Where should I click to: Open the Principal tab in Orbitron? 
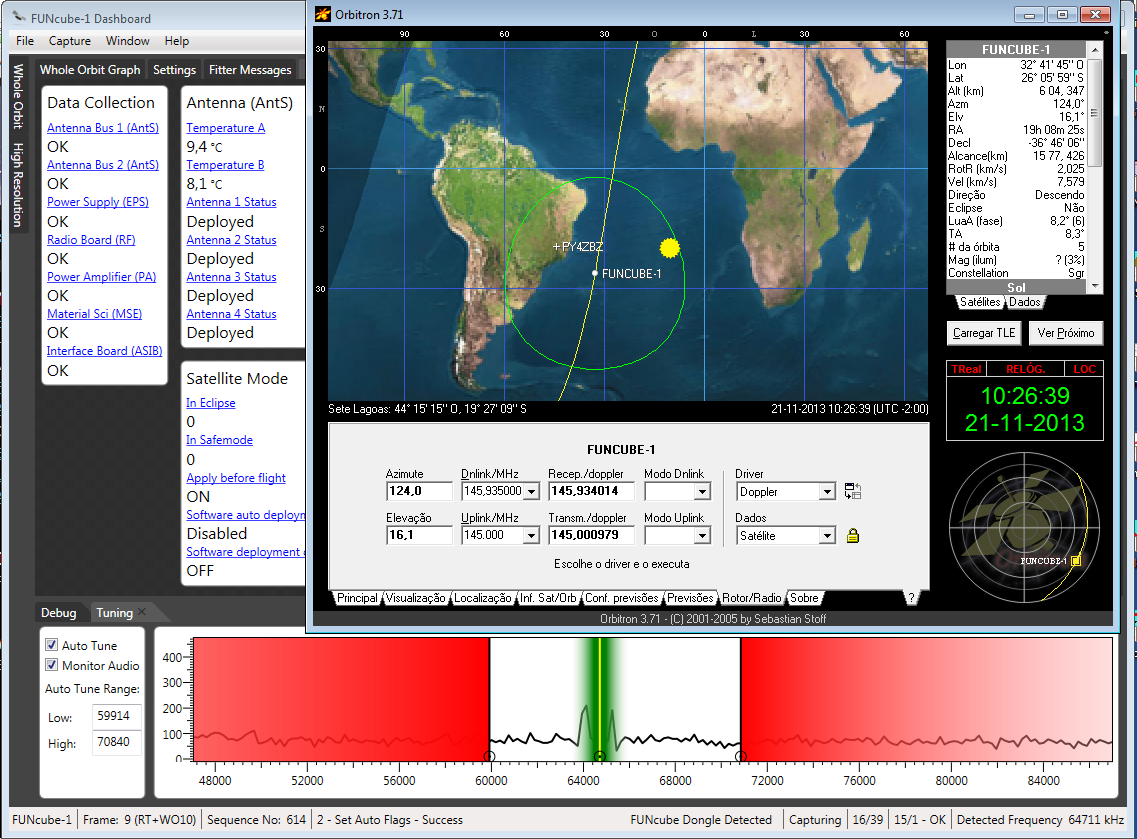[357, 598]
